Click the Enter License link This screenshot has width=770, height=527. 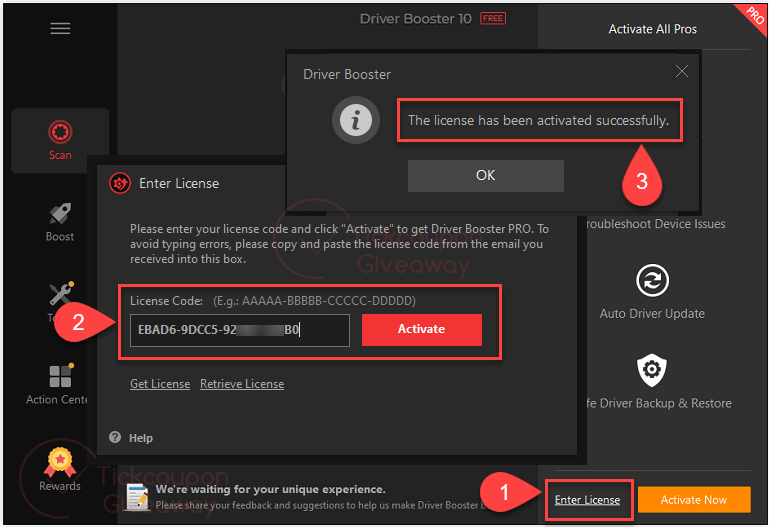[587, 500]
